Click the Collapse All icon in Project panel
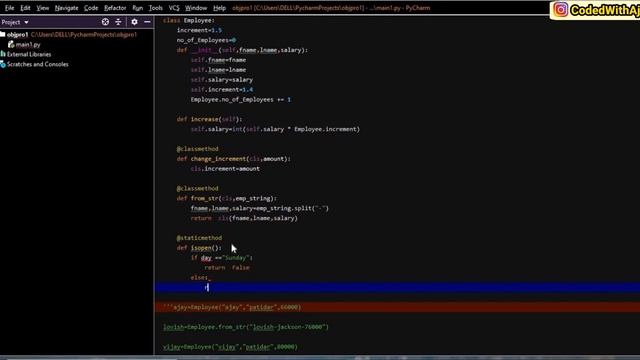This screenshot has width=640, height=360. (x=118, y=22)
